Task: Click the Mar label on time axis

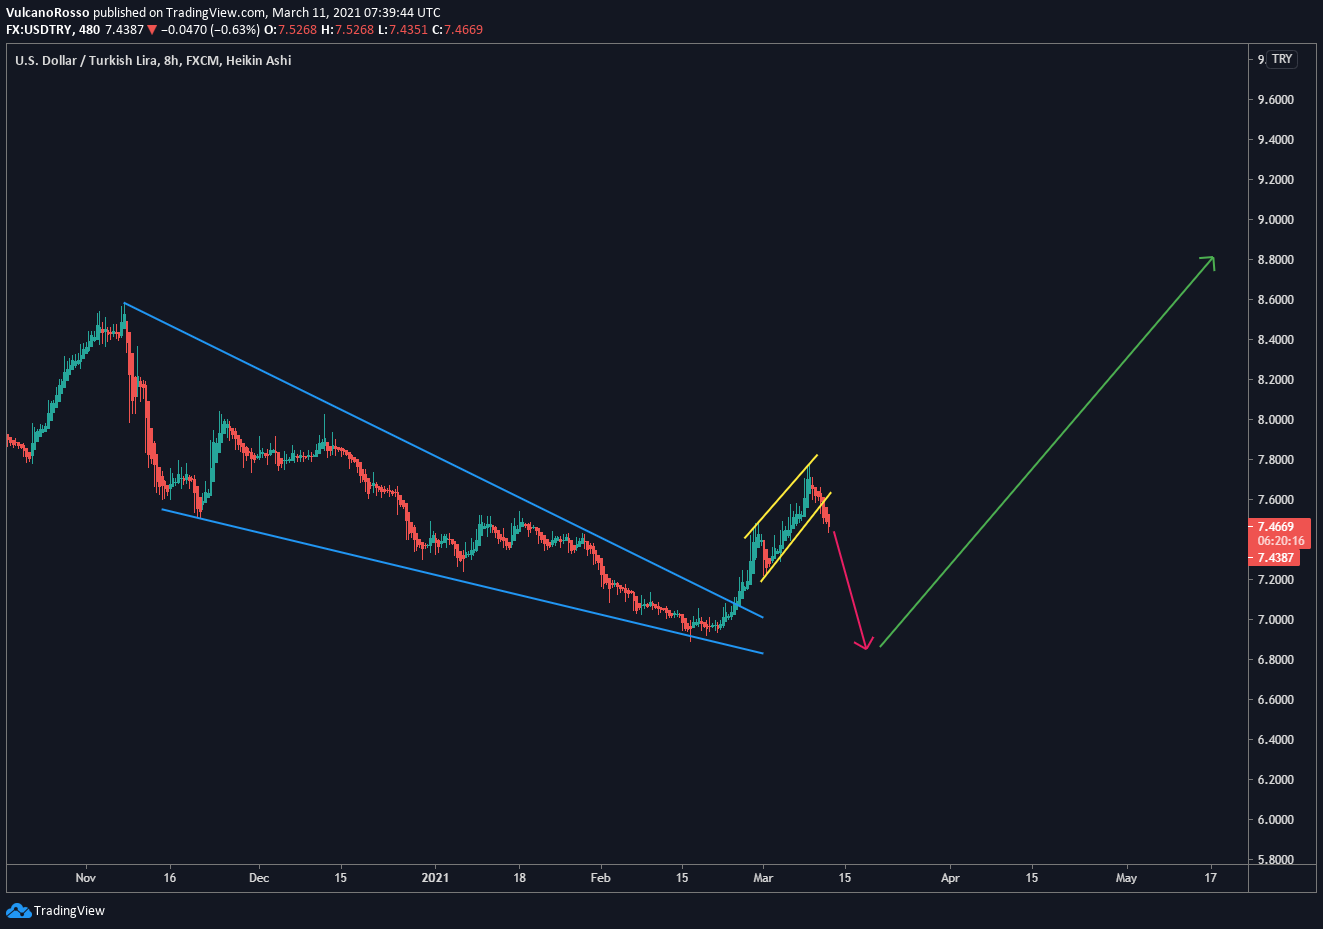Action: [x=763, y=878]
